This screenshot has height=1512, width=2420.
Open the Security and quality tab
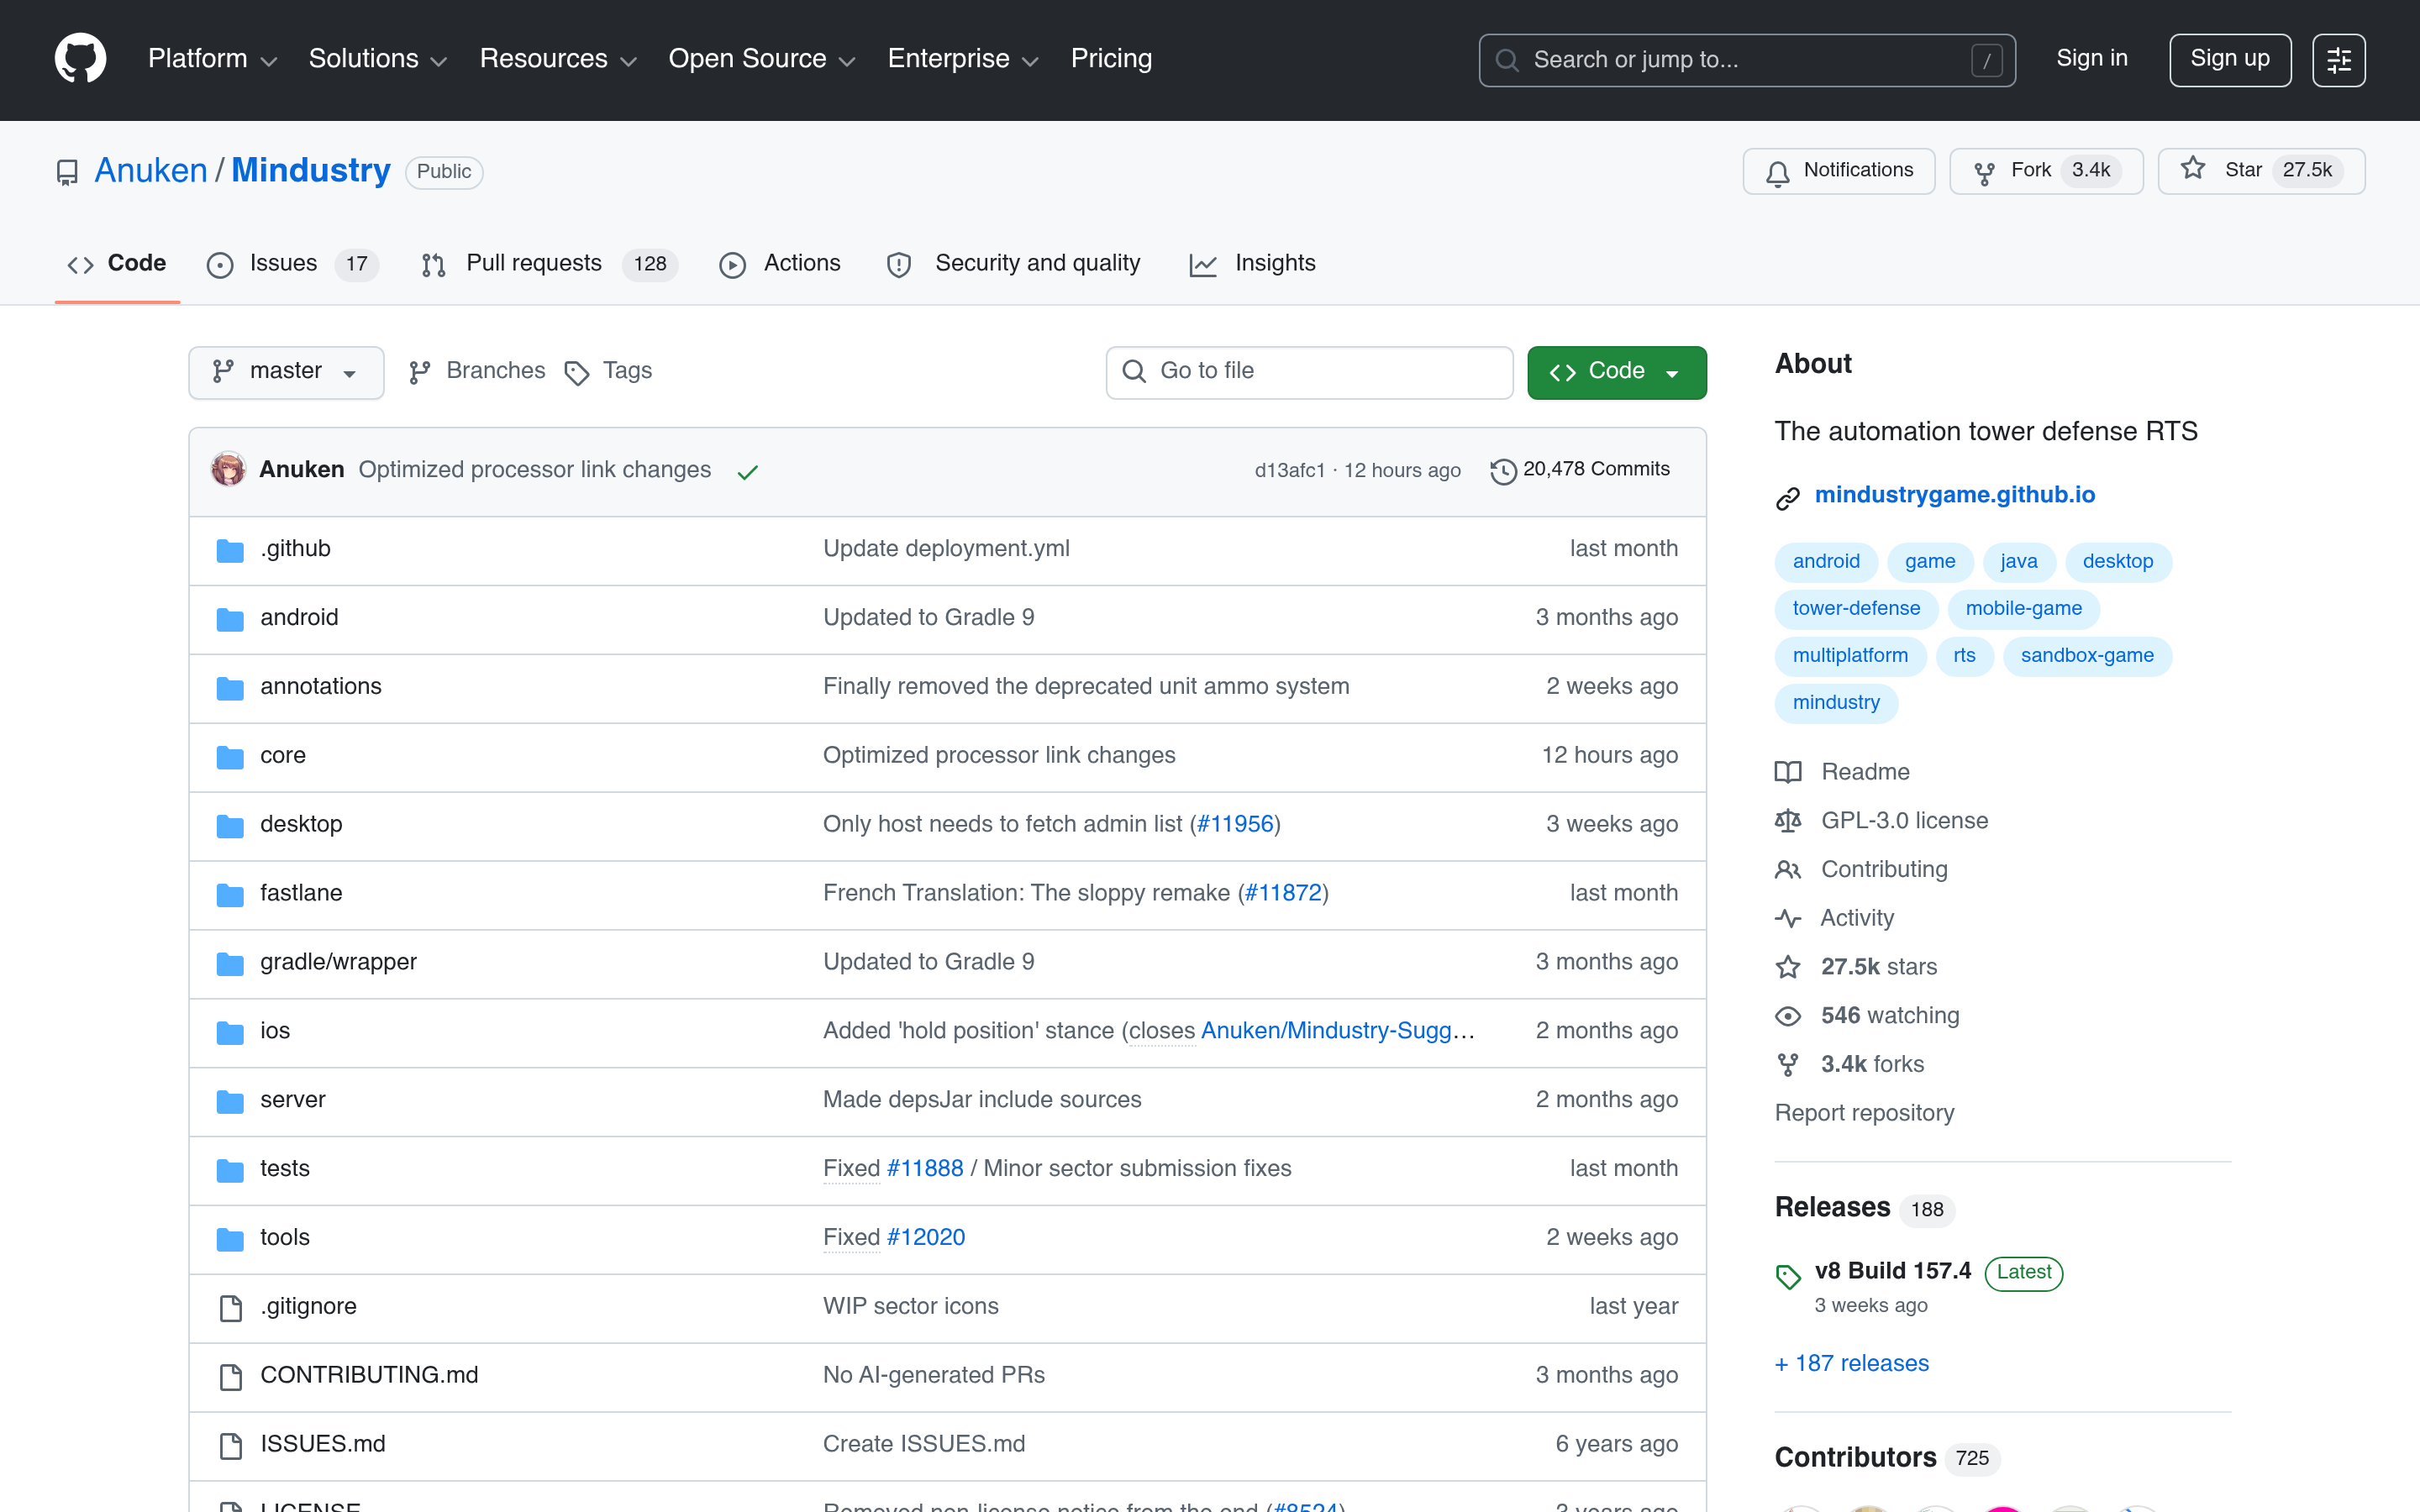[1013, 264]
